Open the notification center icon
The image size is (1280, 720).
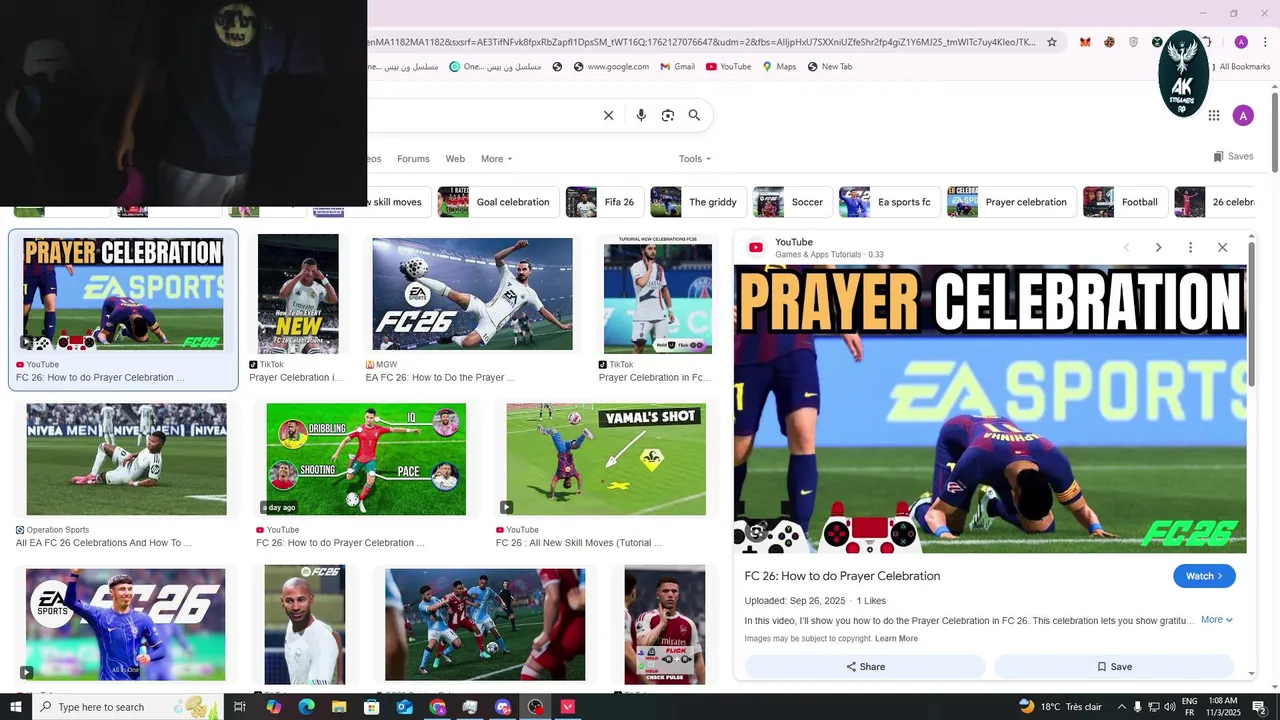(x=1259, y=707)
